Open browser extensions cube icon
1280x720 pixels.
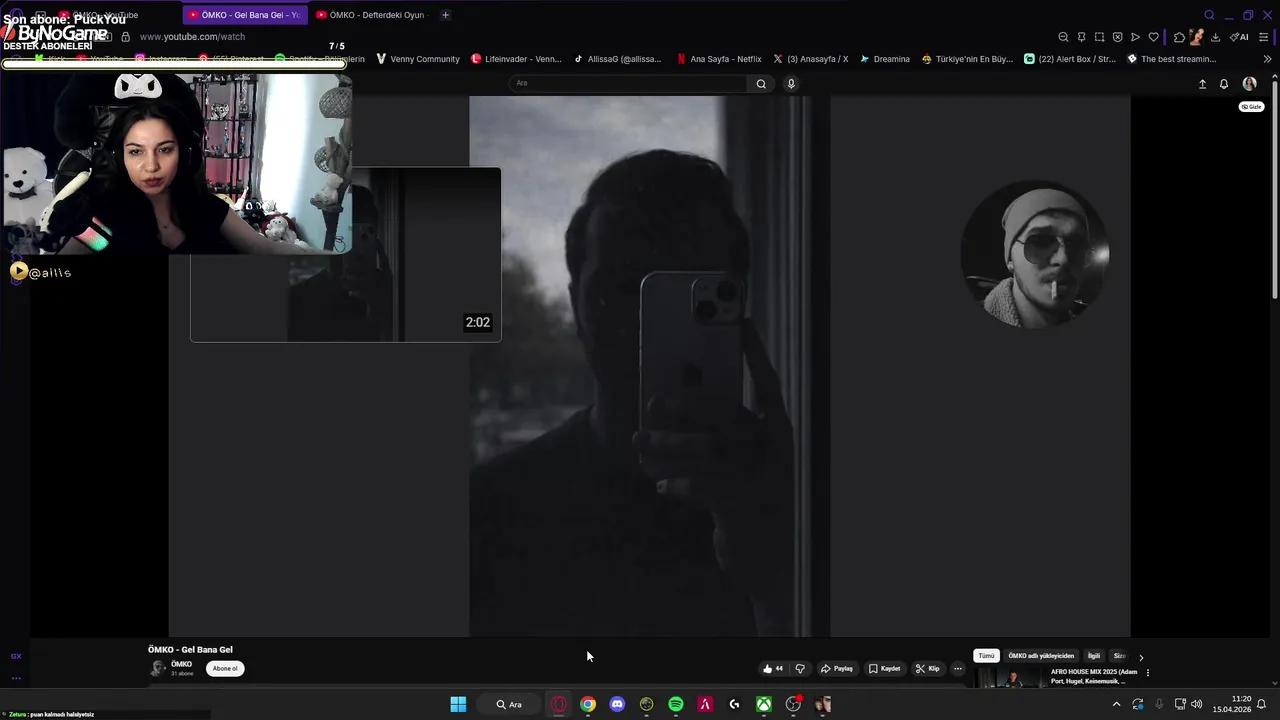point(1179,37)
